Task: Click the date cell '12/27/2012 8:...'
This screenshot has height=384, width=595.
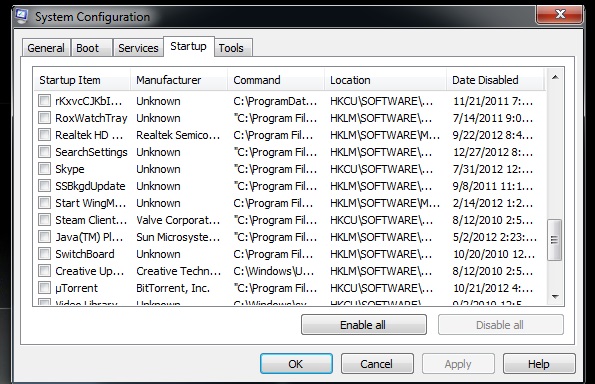Action: 493,152
